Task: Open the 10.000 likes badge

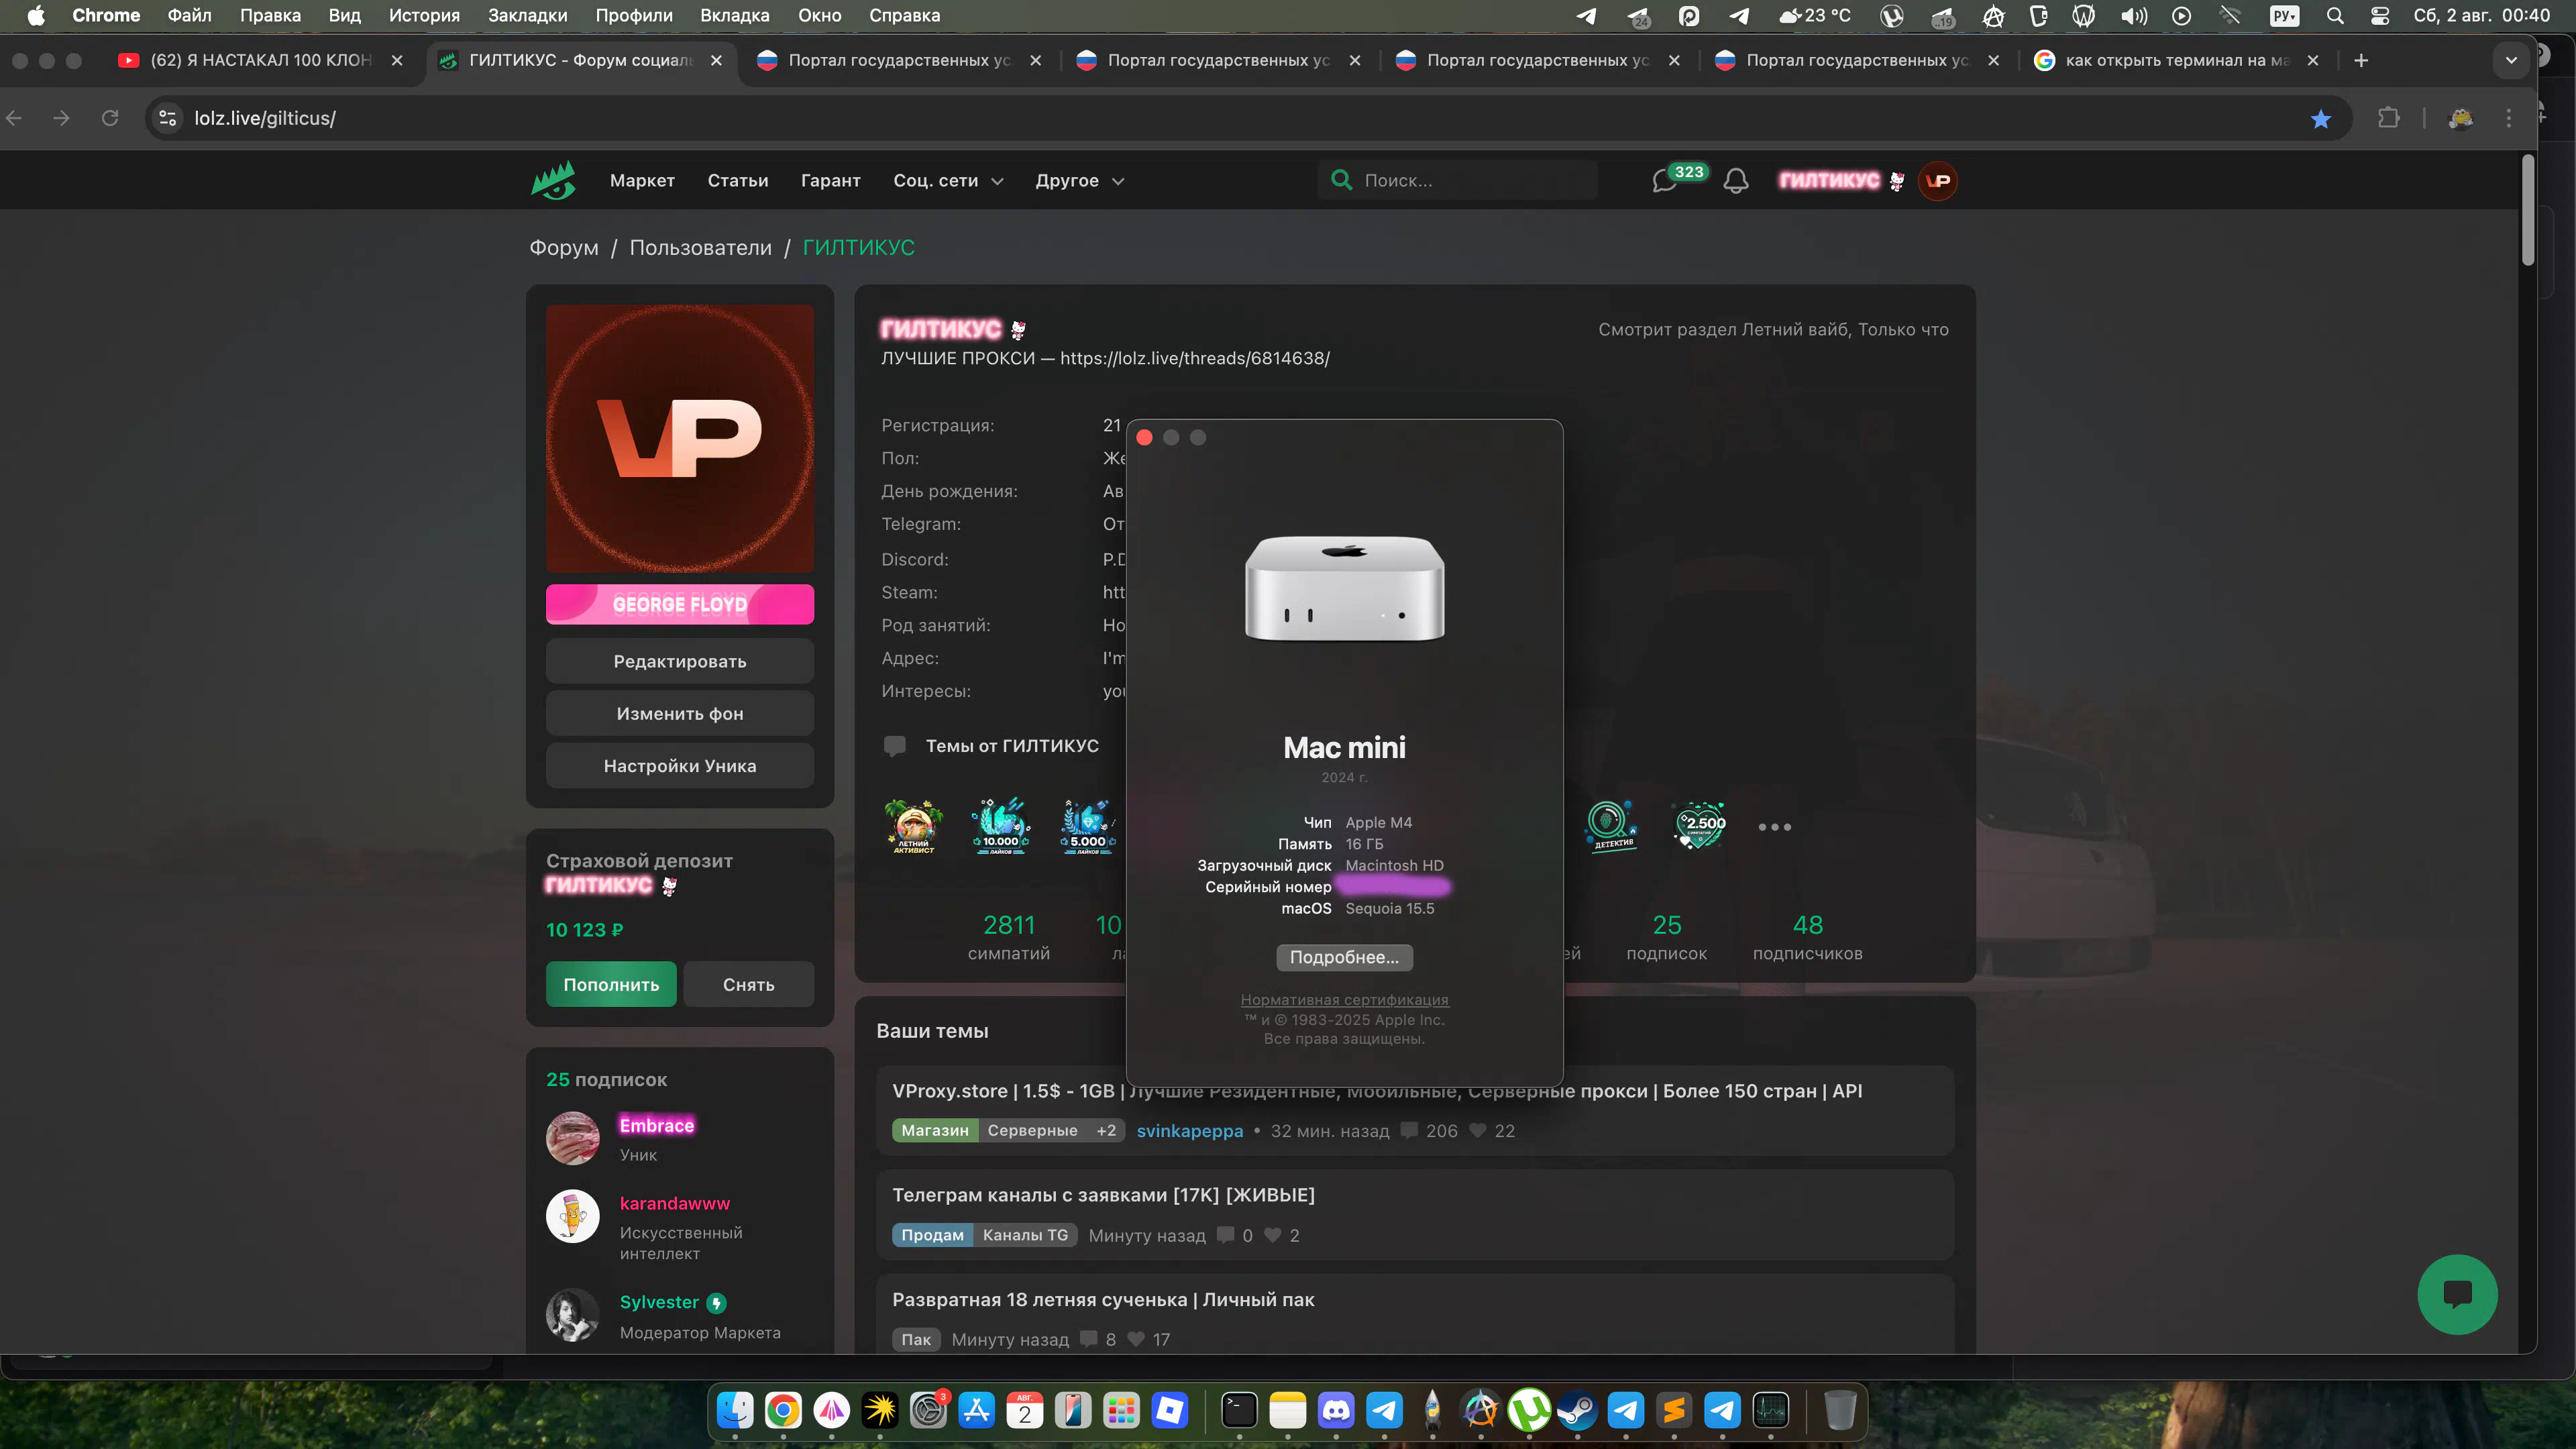Action: [x=1001, y=826]
